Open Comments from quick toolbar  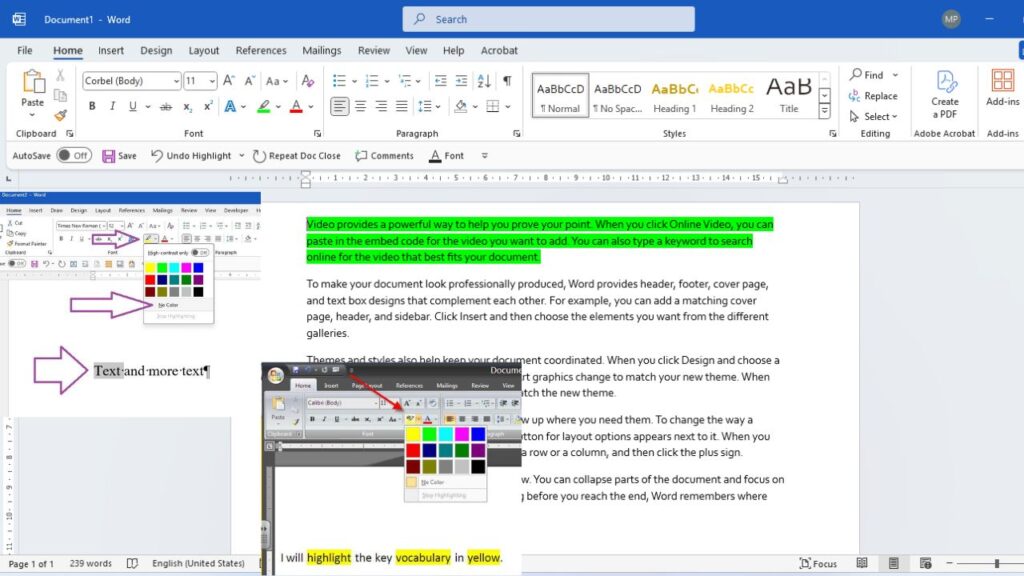(385, 155)
